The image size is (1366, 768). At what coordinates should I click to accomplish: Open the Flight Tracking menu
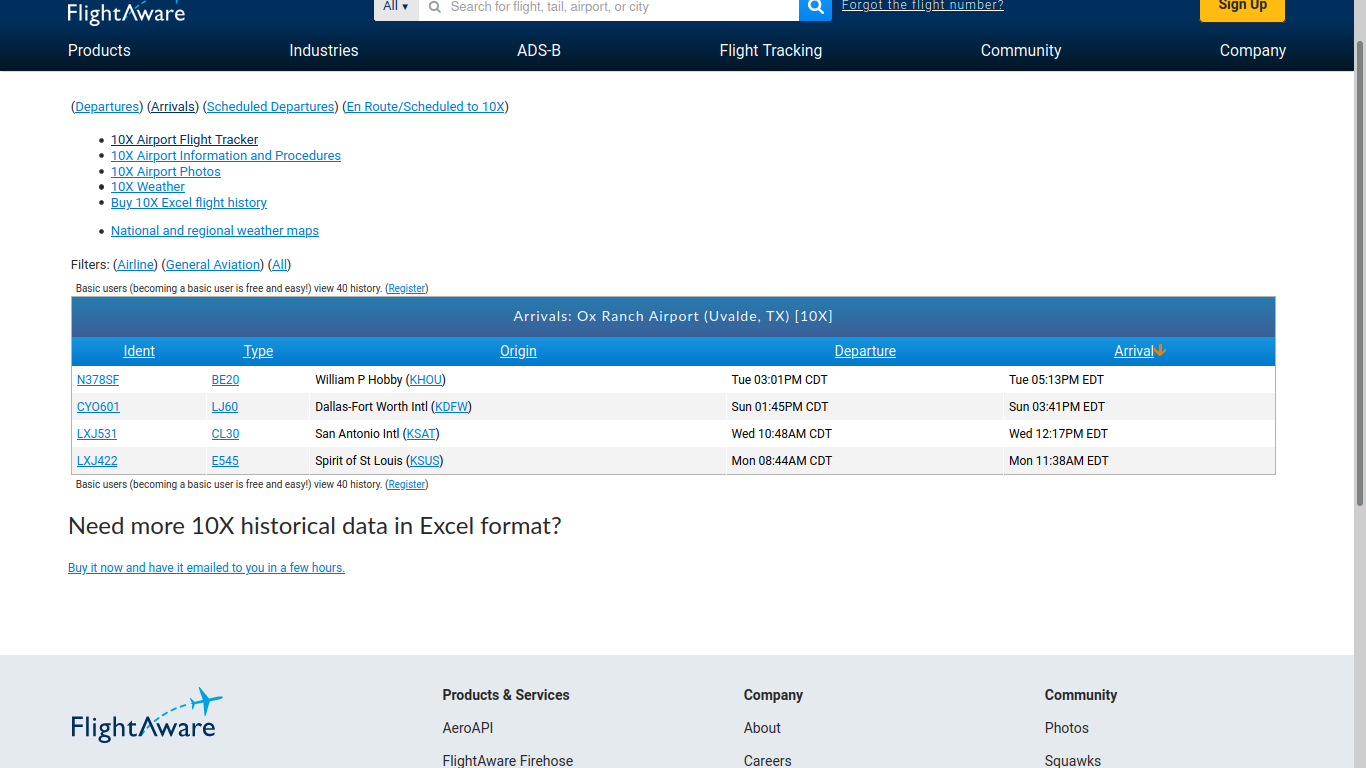click(771, 50)
